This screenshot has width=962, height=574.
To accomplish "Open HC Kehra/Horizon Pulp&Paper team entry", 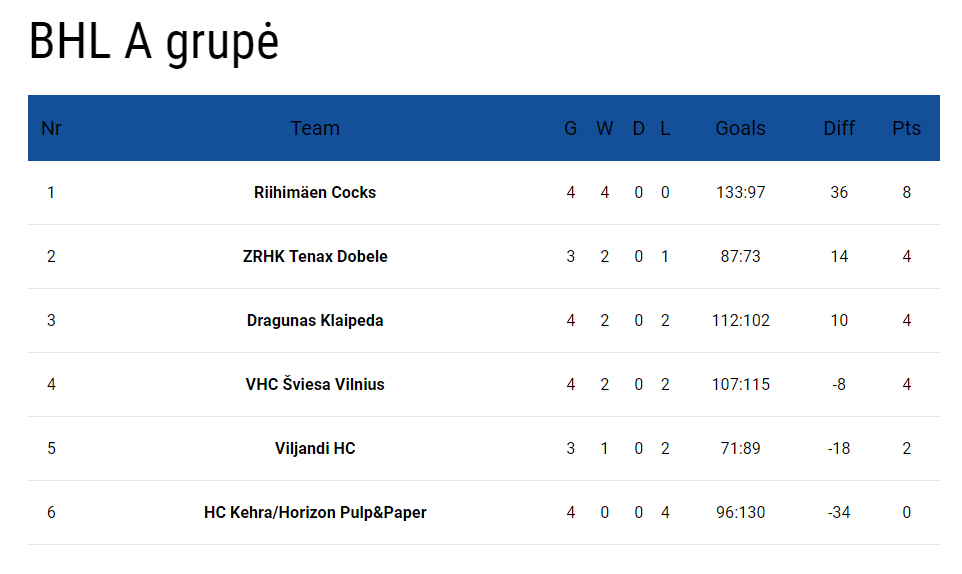I will coord(315,512).
